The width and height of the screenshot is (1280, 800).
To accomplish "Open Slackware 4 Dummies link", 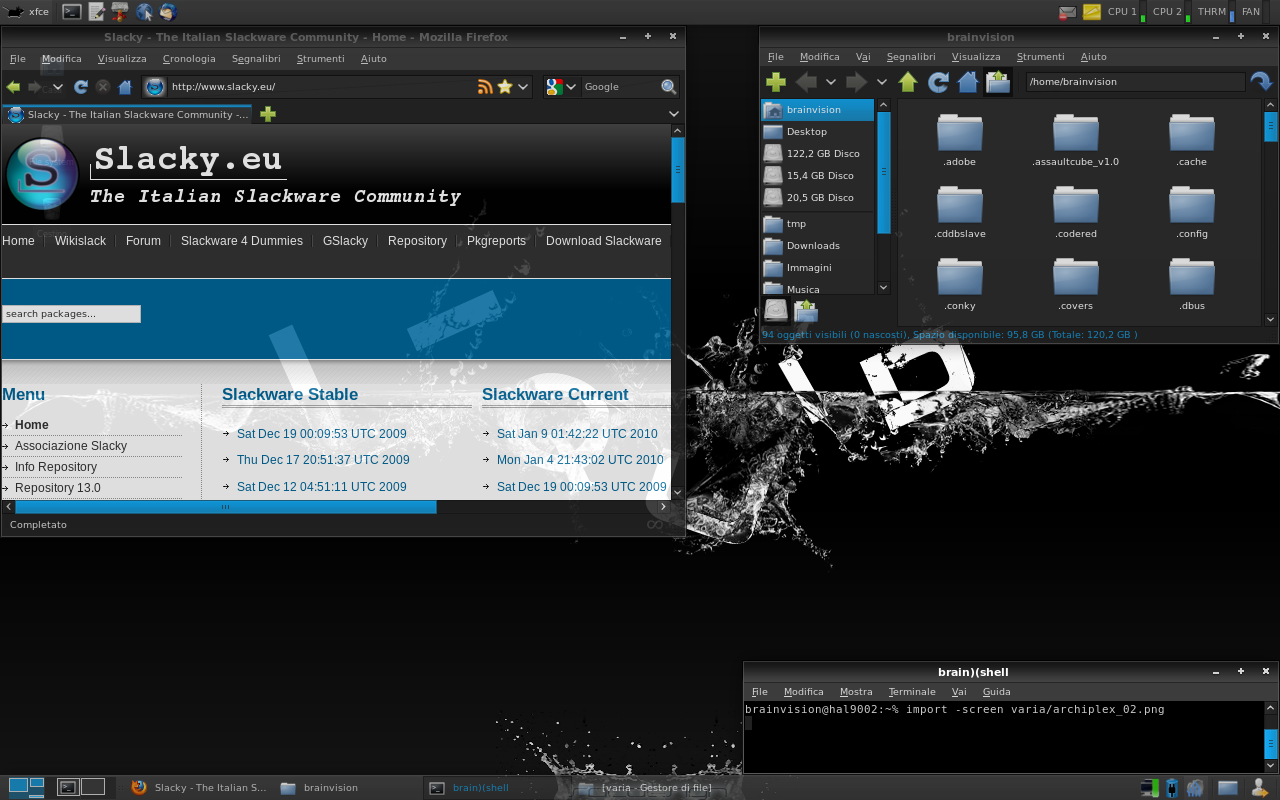I will [242, 241].
